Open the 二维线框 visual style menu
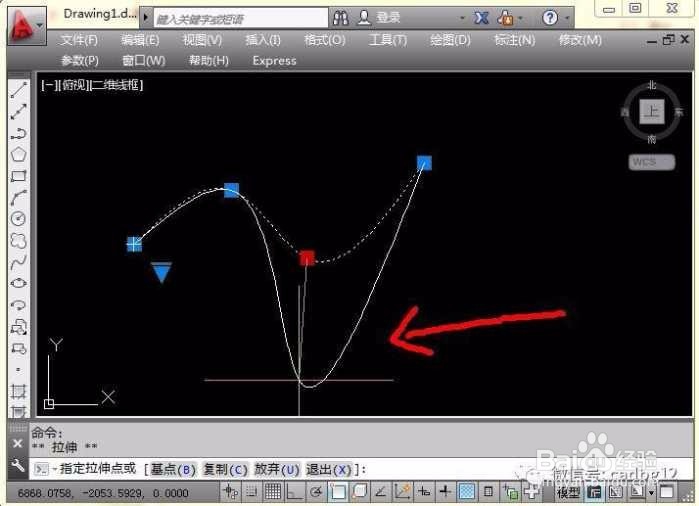The width and height of the screenshot is (699, 506). [x=117, y=85]
